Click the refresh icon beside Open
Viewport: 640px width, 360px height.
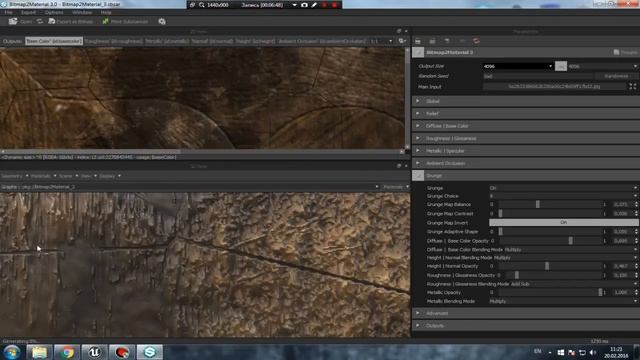click(40, 21)
